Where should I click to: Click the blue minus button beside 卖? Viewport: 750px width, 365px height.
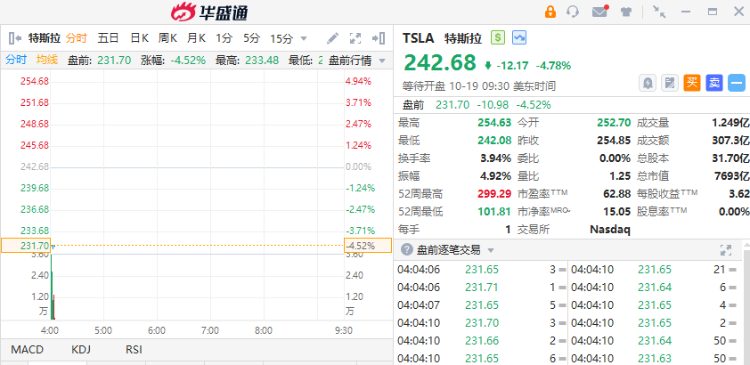(x=737, y=83)
